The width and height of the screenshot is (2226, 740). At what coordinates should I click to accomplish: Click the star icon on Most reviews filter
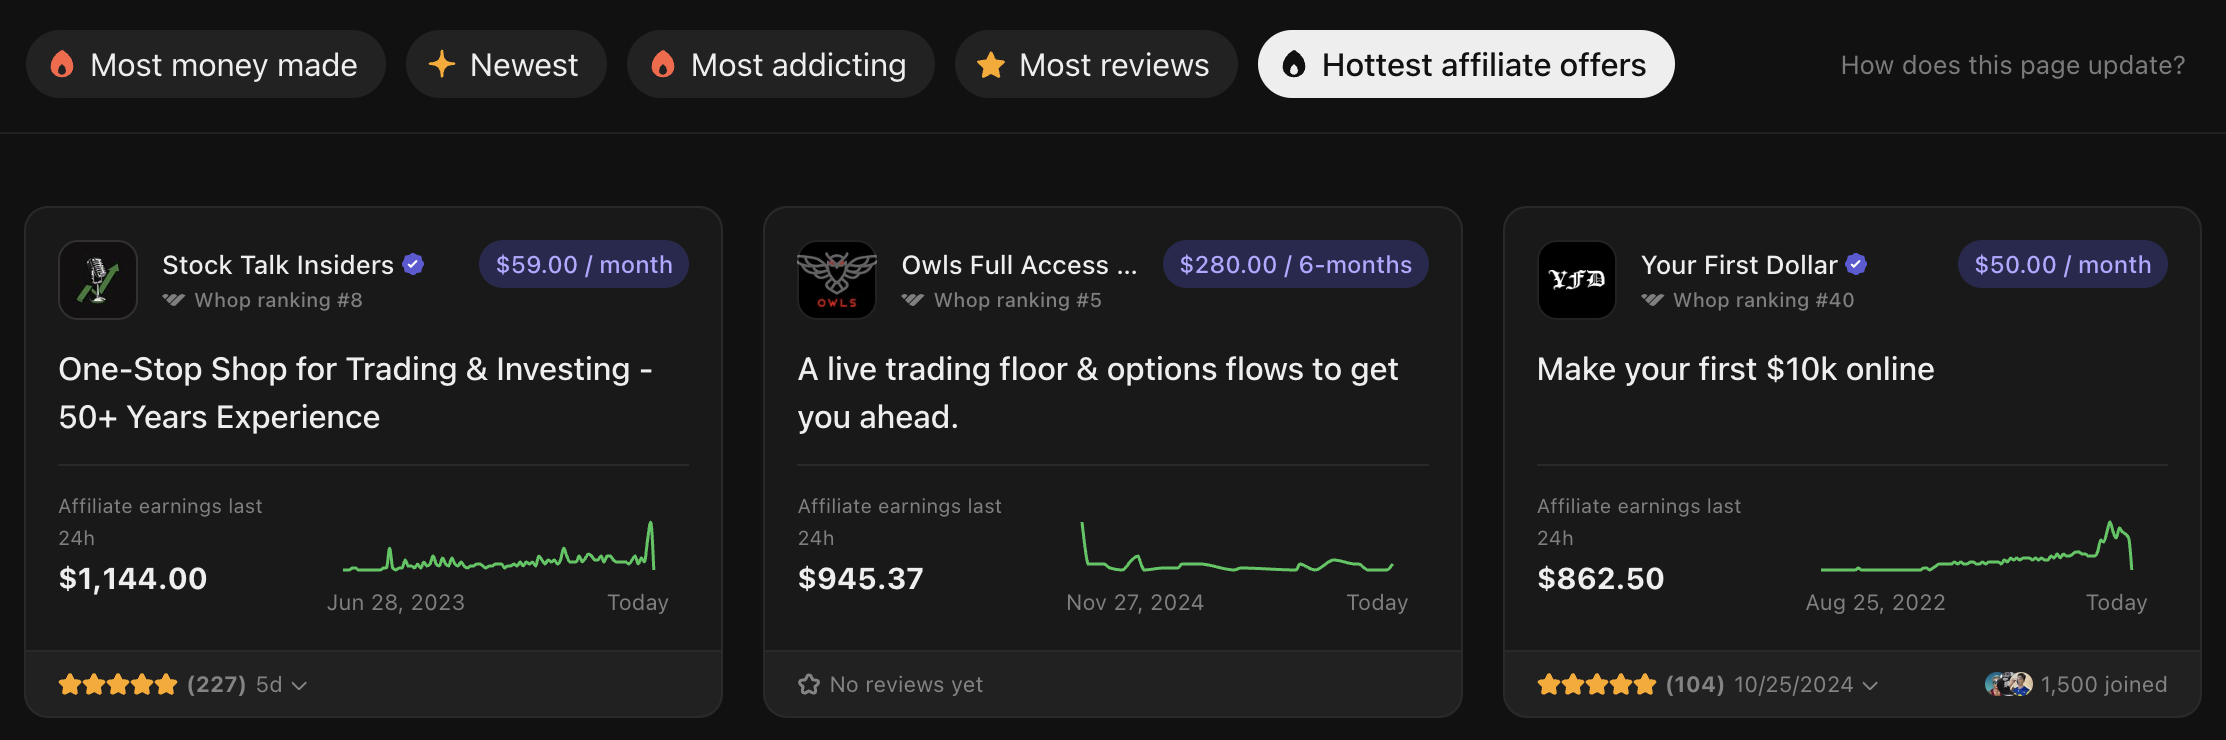click(989, 64)
